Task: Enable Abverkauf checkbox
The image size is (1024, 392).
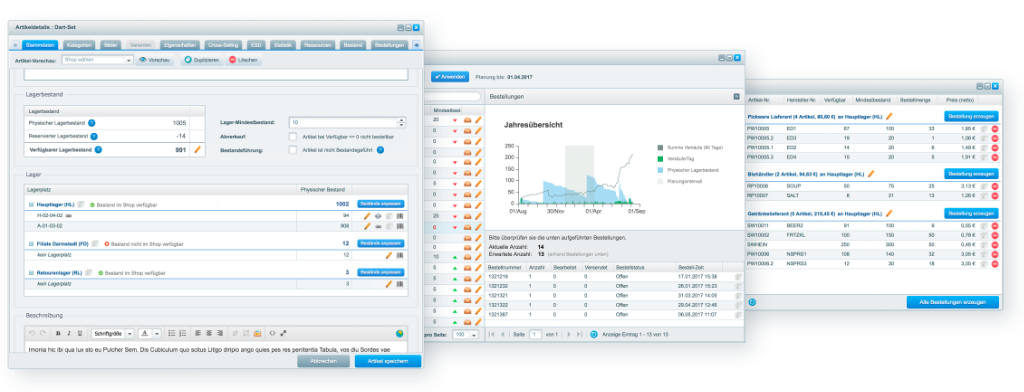Action: coord(293,137)
